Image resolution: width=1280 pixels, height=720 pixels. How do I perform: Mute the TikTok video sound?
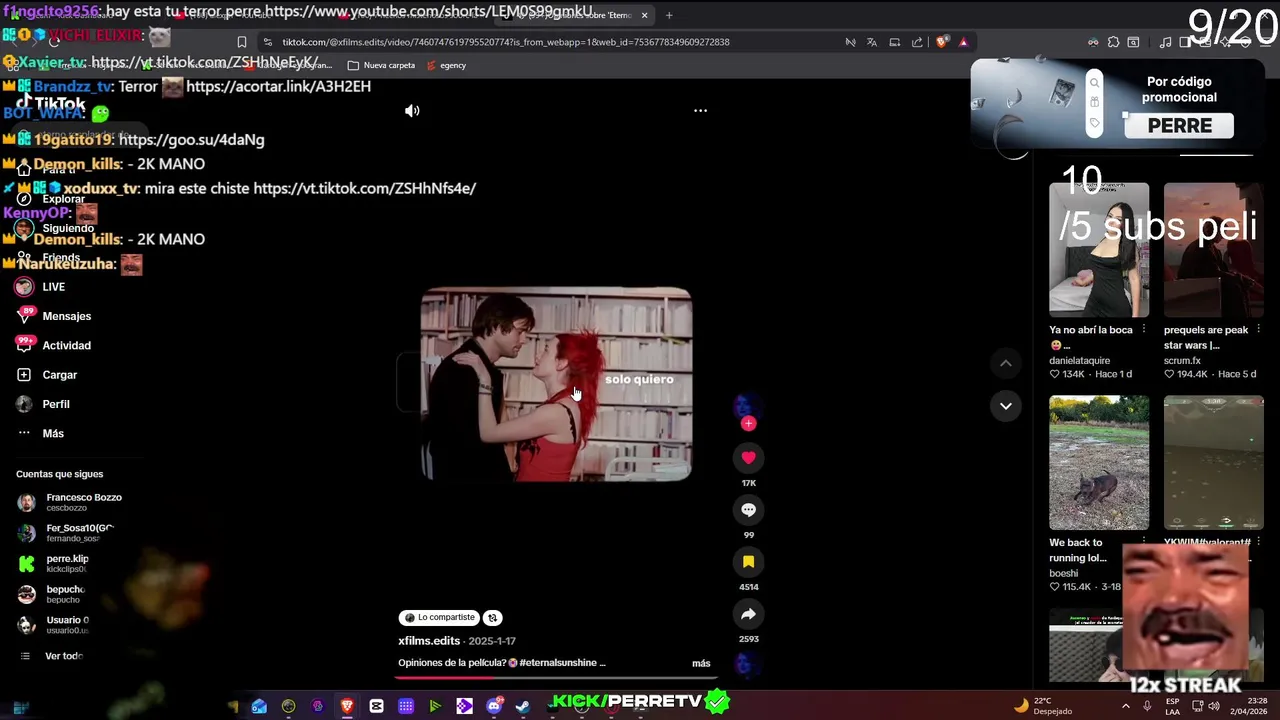[412, 111]
